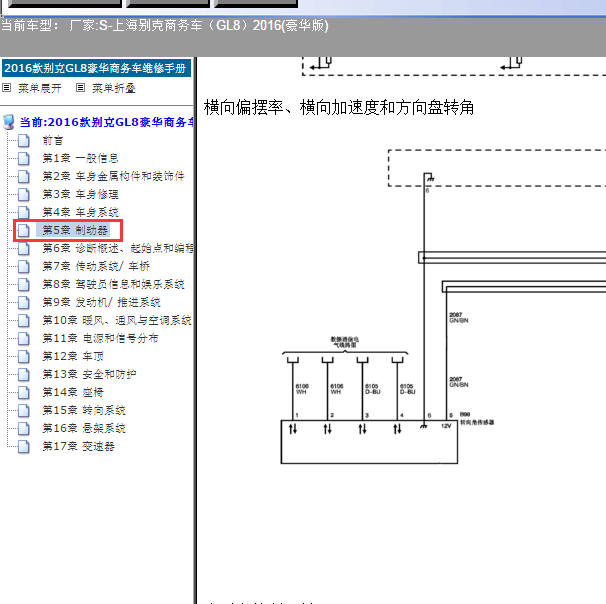Open 第2章 车身金属构件和装饰件
This screenshot has height=604, width=606.
pos(113,176)
